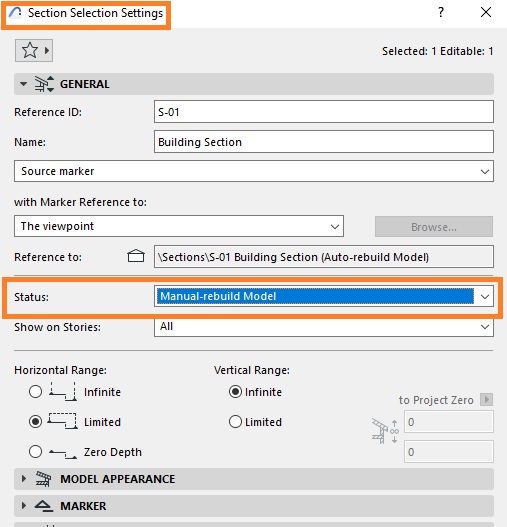Select Limited horizontal range radio button
The width and height of the screenshot is (507, 527).
35,421
